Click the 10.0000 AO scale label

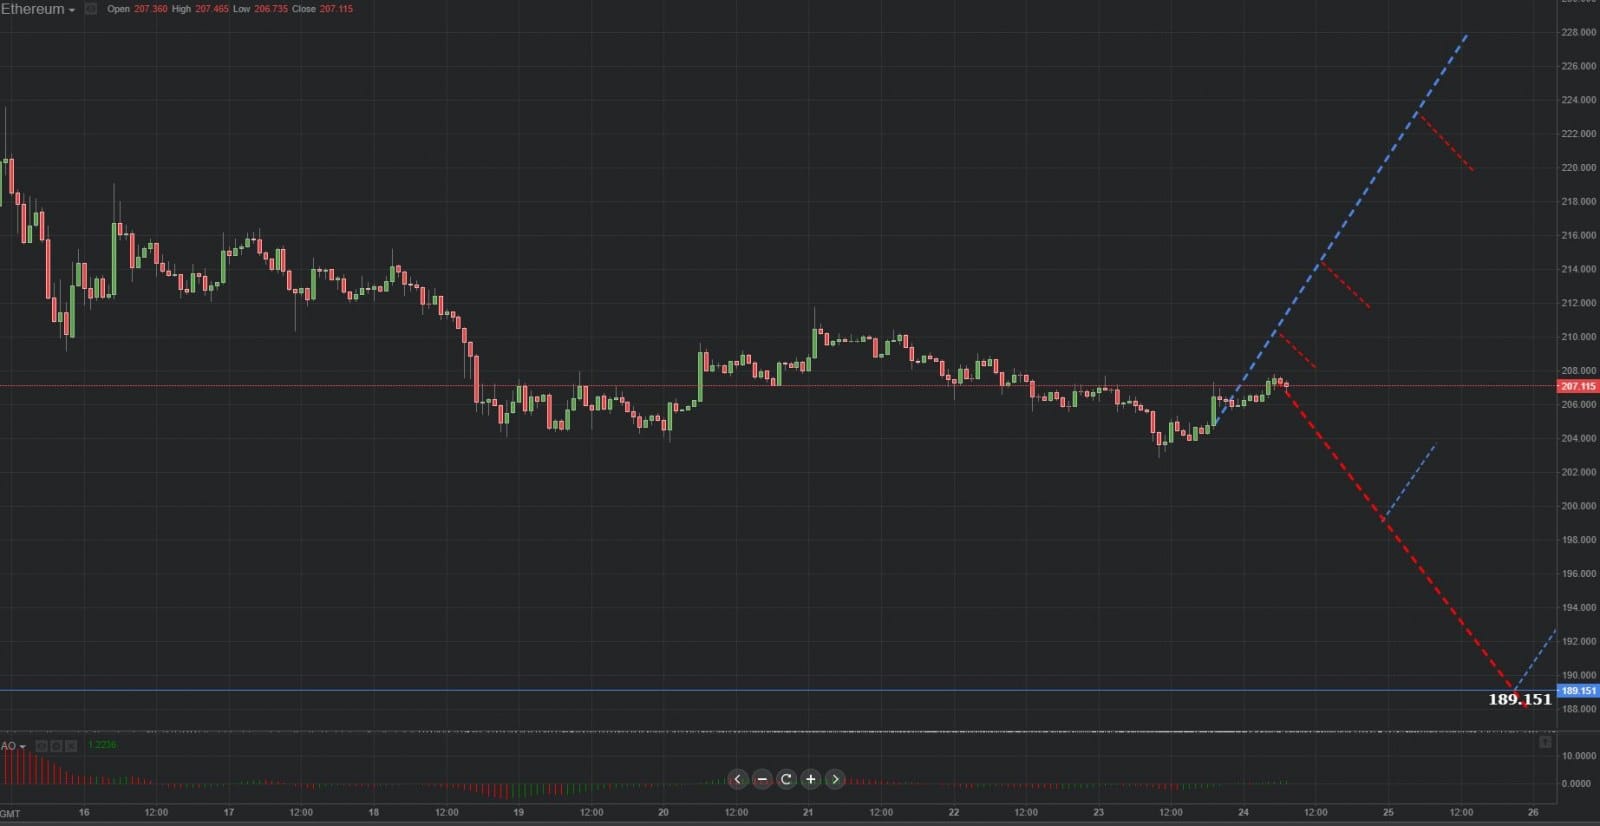(1577, 756)
